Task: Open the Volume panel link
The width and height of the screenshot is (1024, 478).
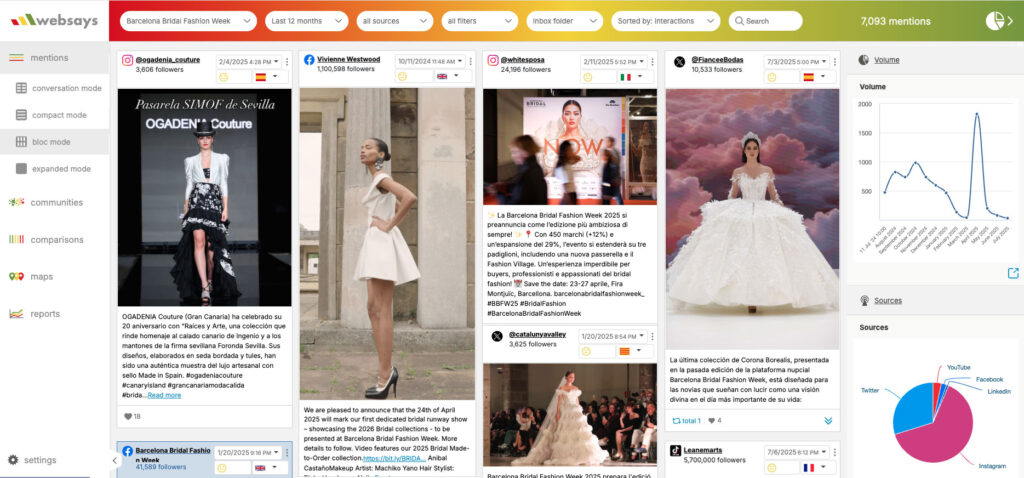Action: tap(887, 60)
